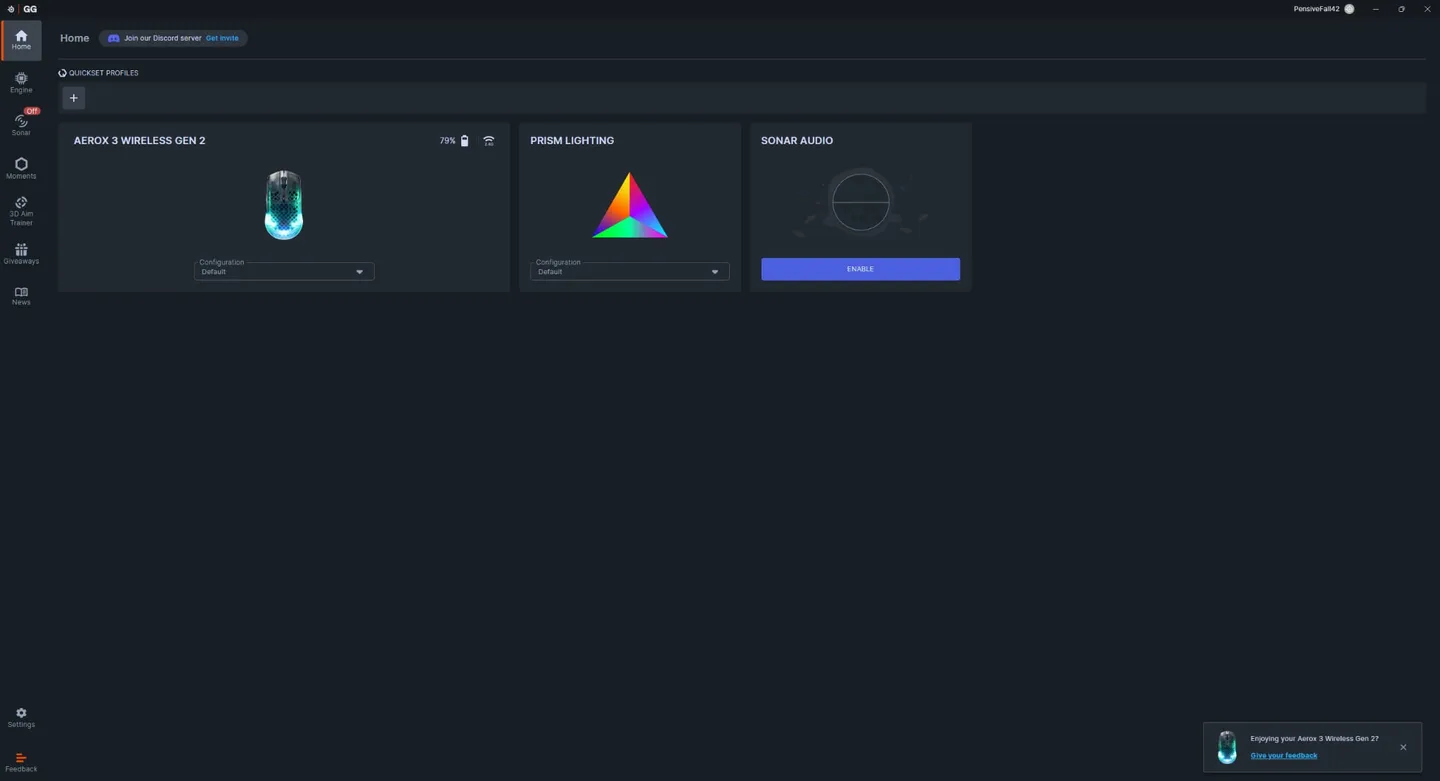Screen dimensions: 1440x781
Task: Click the Home page heading
Action: pos(75,38)
